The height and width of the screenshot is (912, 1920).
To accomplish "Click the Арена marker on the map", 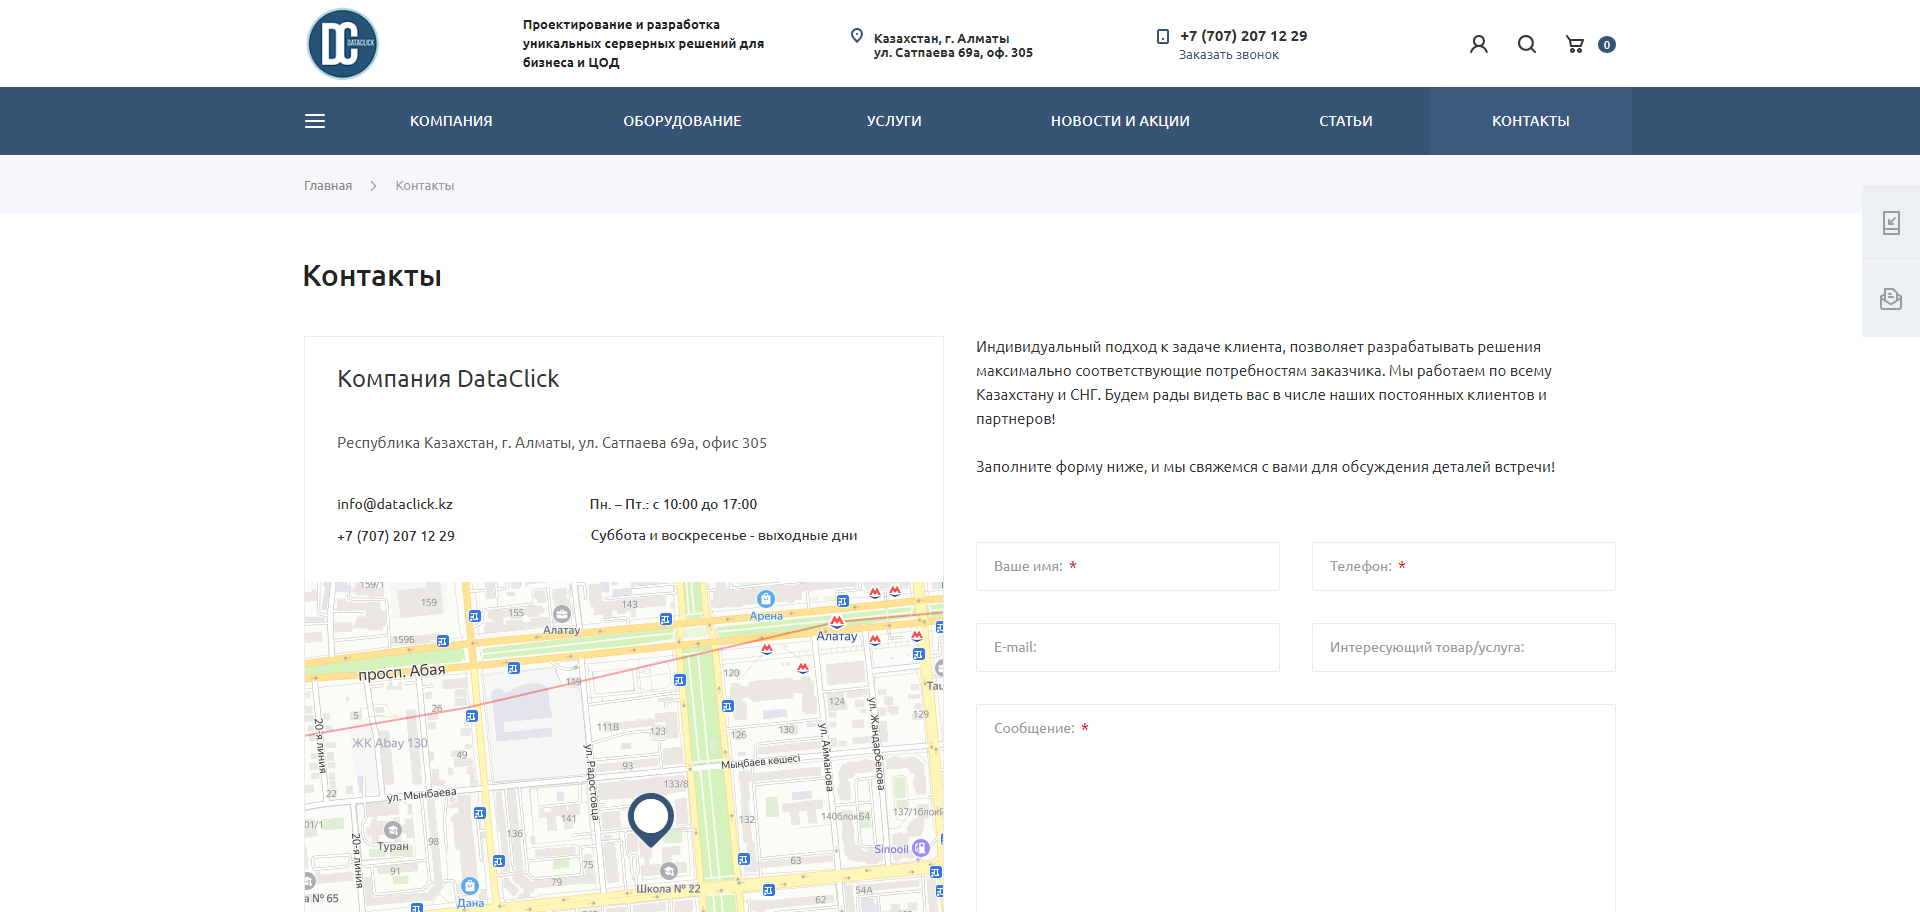I will click(x=766, y=599).
